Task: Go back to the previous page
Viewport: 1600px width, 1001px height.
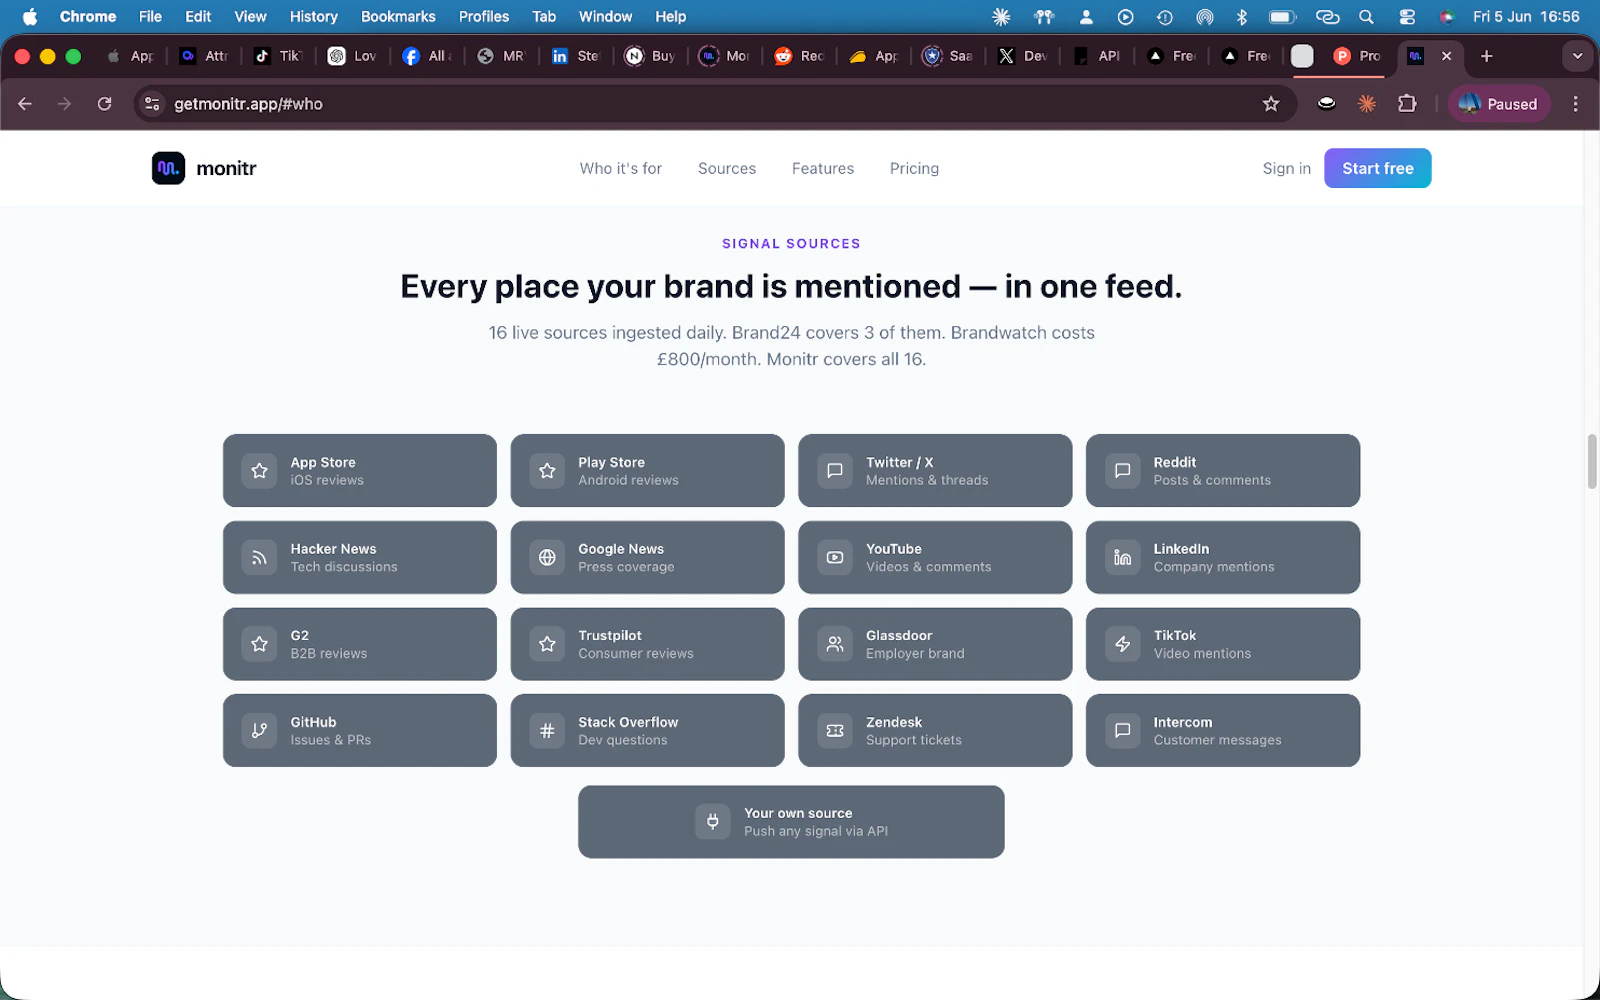Action: (25, 104)
